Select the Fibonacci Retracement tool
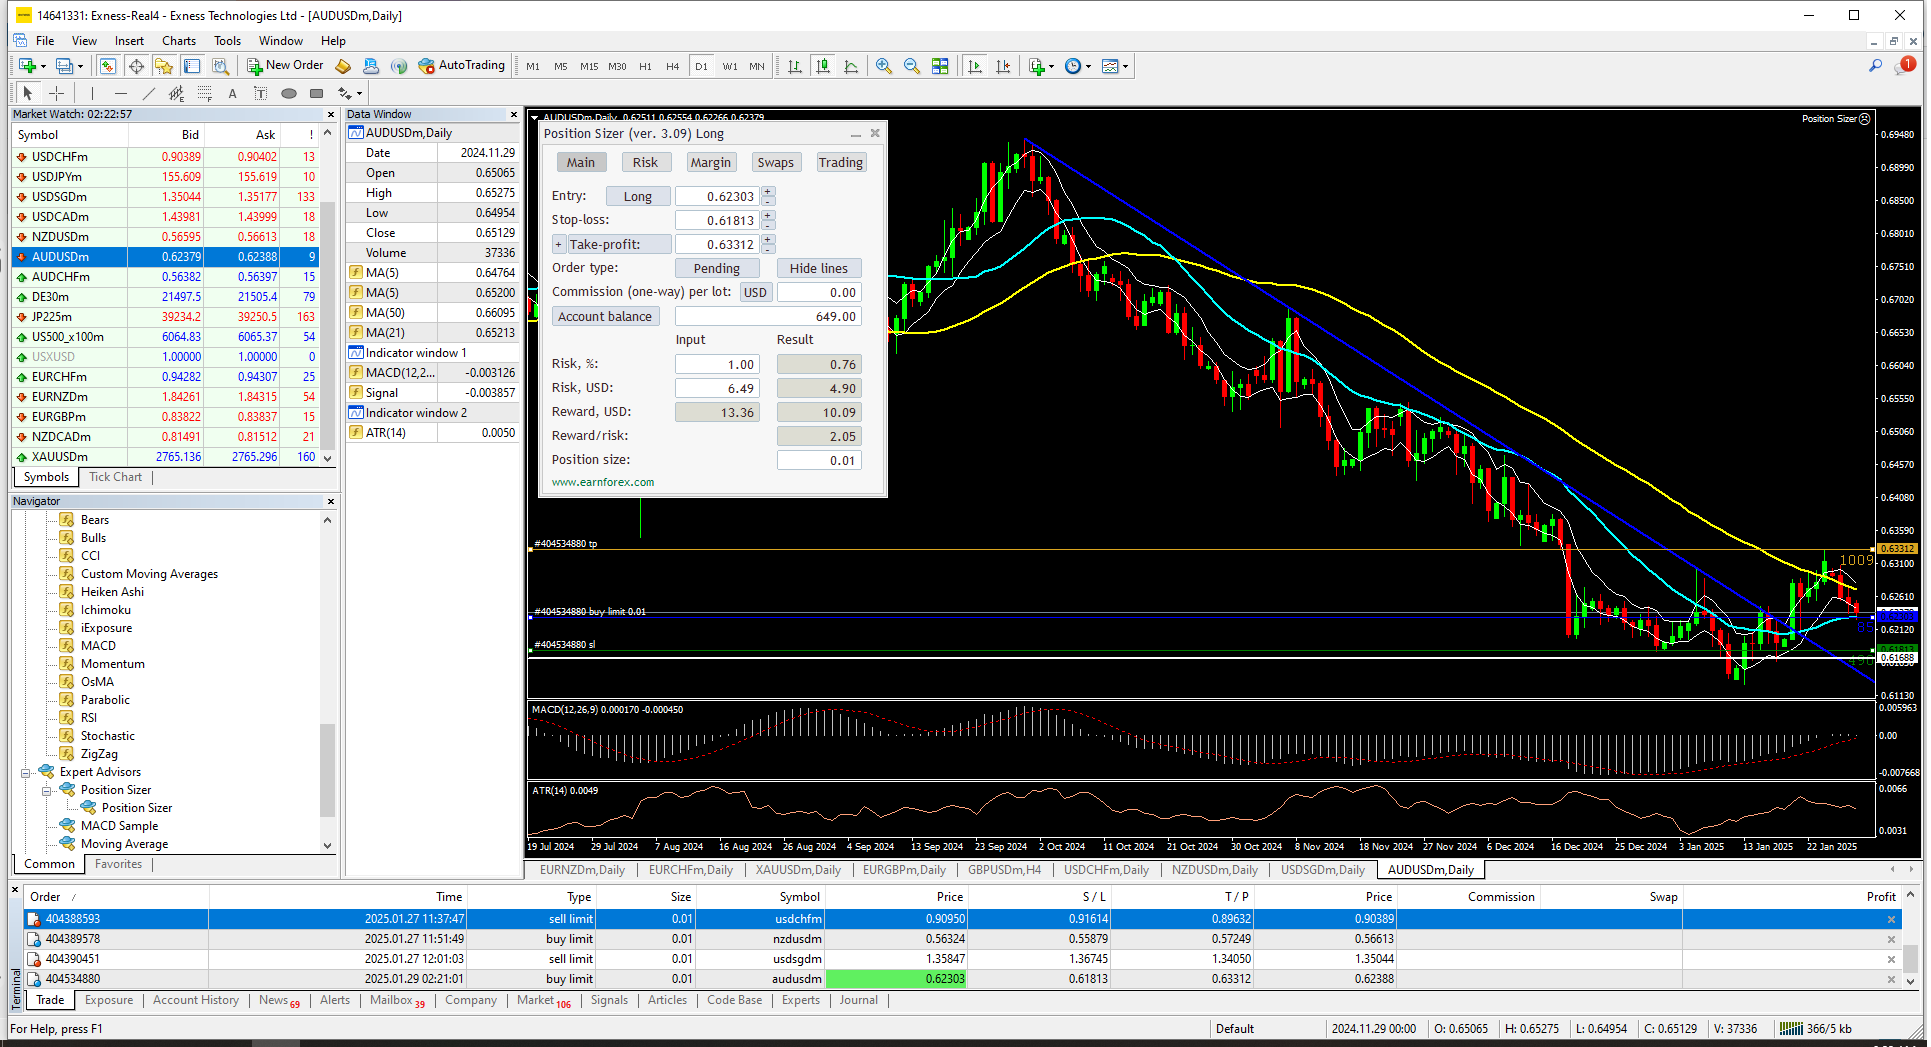 (x=204, y=93)
